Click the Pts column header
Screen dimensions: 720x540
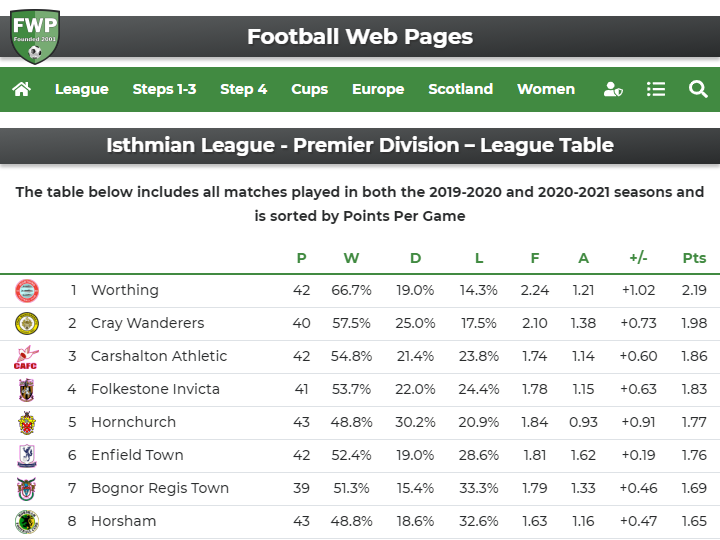point(694,258)
